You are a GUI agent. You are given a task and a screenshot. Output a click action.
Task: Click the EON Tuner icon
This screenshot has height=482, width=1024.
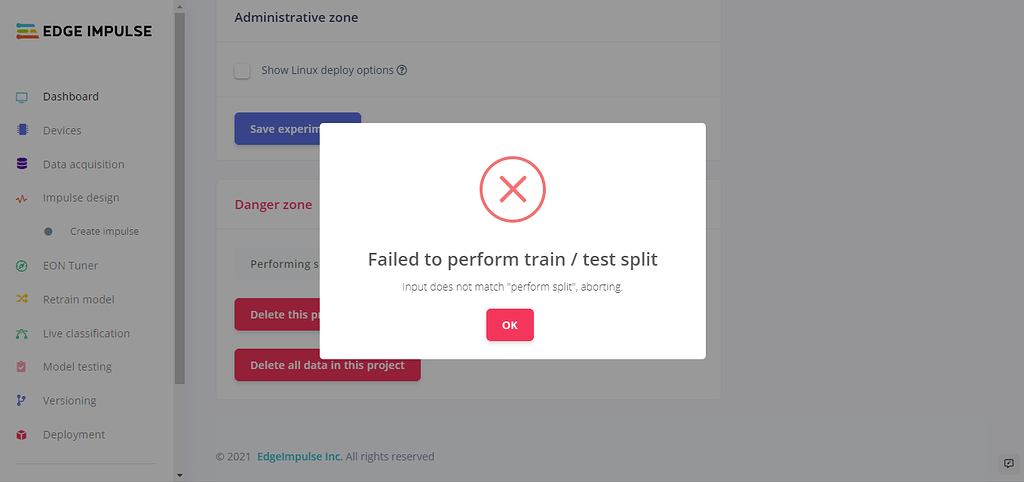pos(21,266)
